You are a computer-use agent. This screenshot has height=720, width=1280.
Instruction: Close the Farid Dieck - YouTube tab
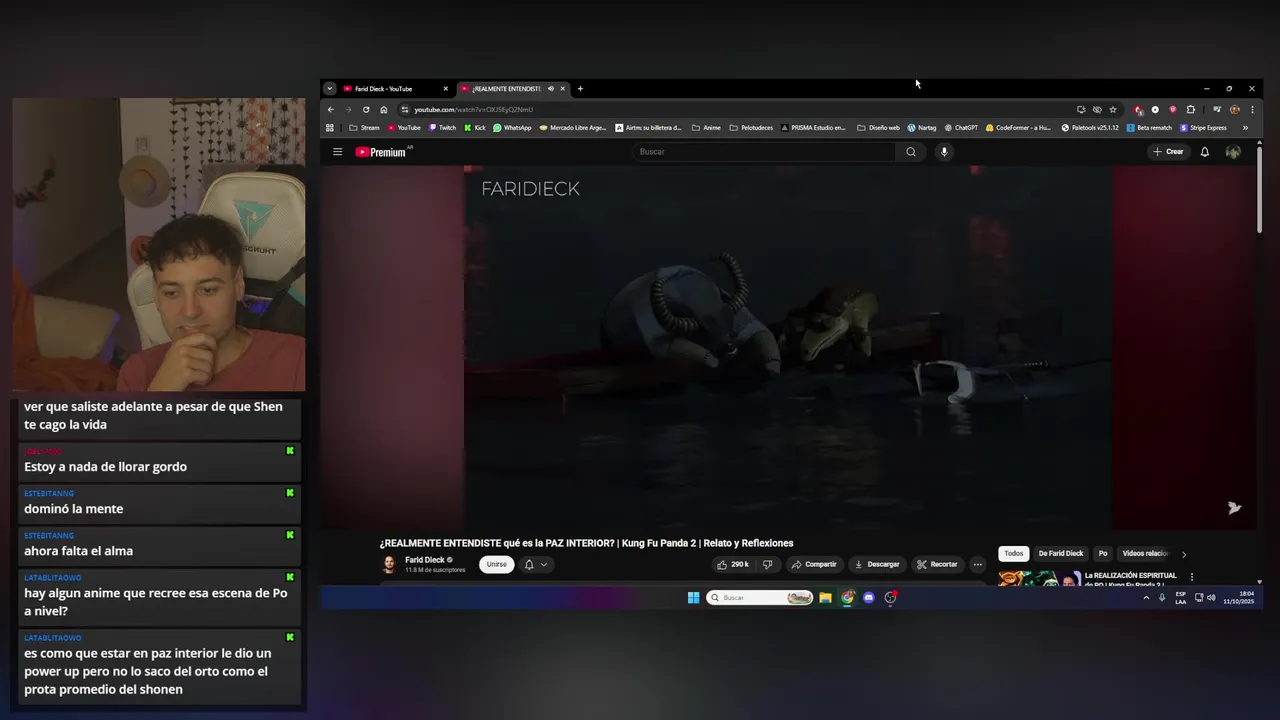coord(446,89)
